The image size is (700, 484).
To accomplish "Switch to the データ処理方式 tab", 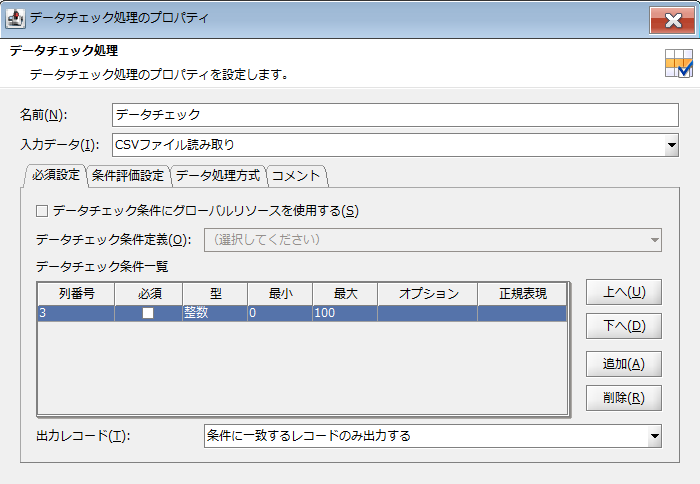I will [x=217, y=176].
